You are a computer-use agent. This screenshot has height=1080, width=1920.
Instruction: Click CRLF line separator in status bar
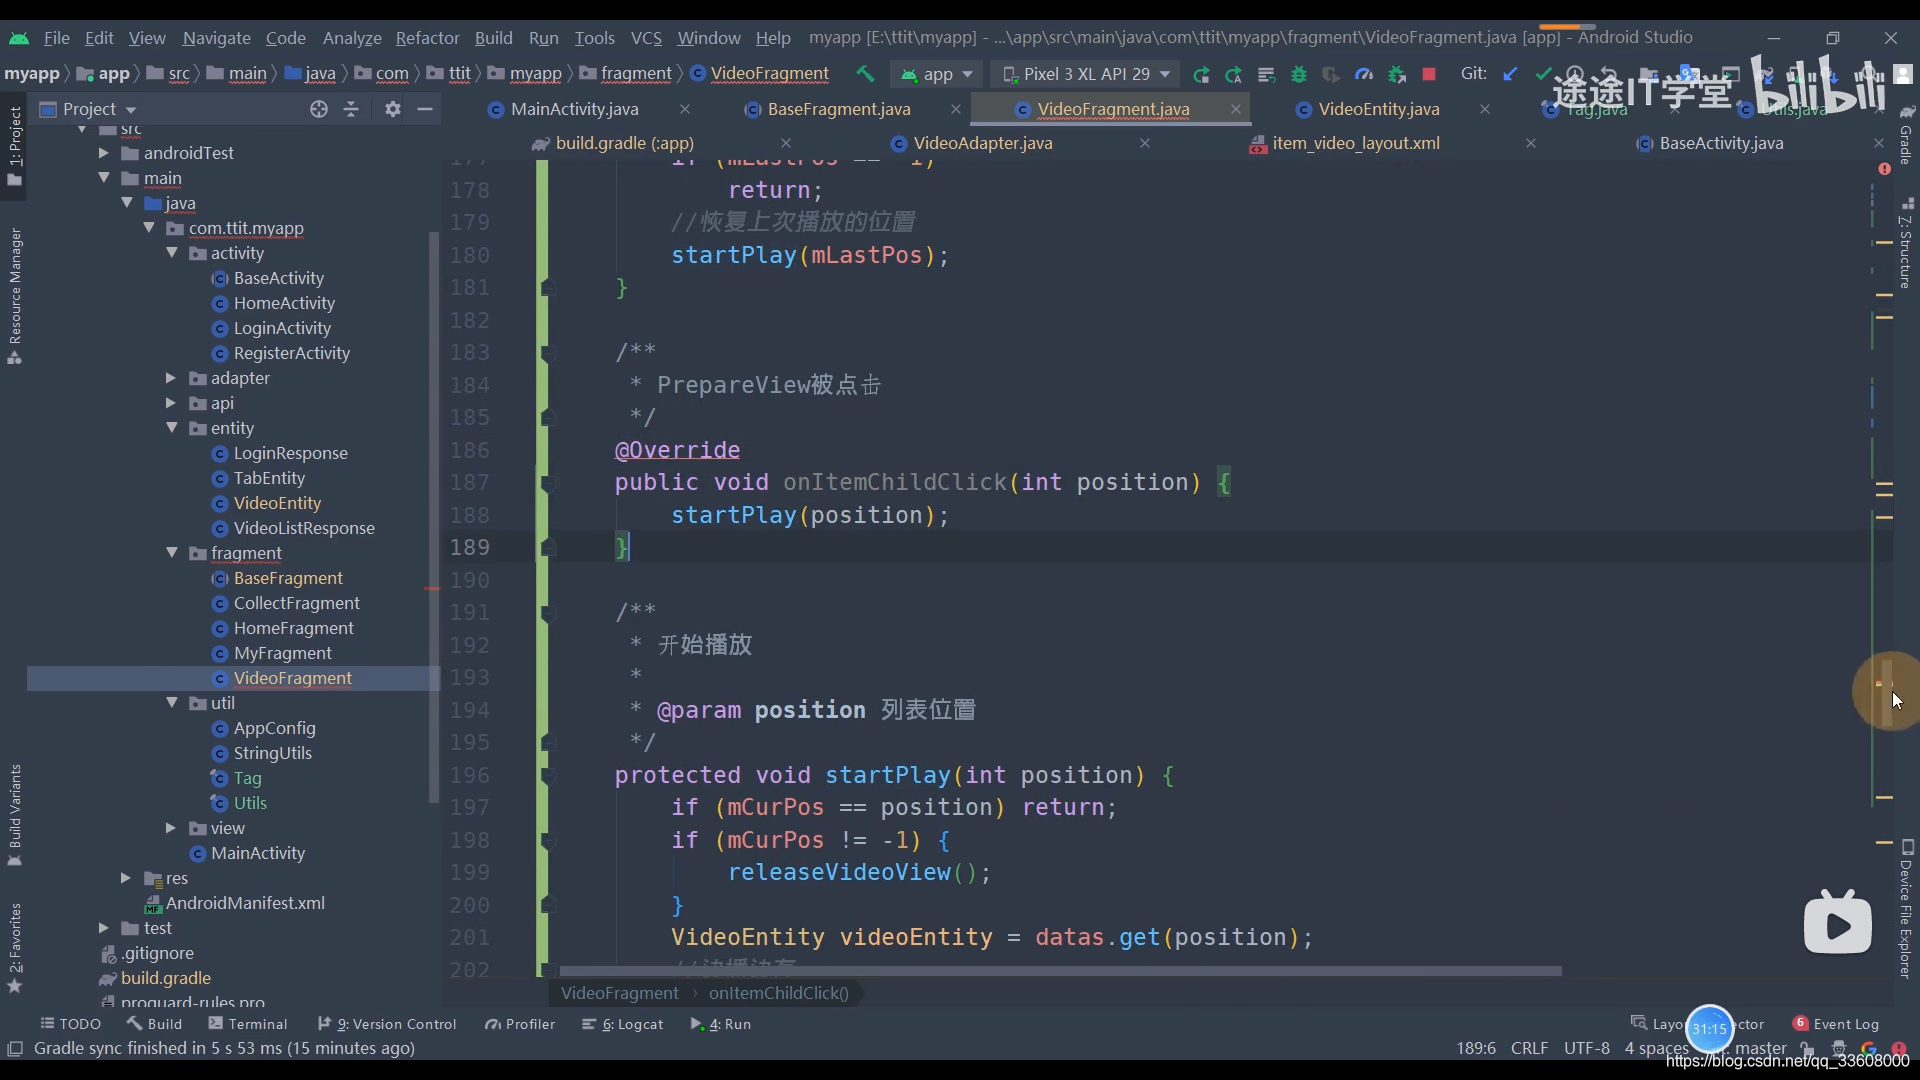(1529, 1048)
